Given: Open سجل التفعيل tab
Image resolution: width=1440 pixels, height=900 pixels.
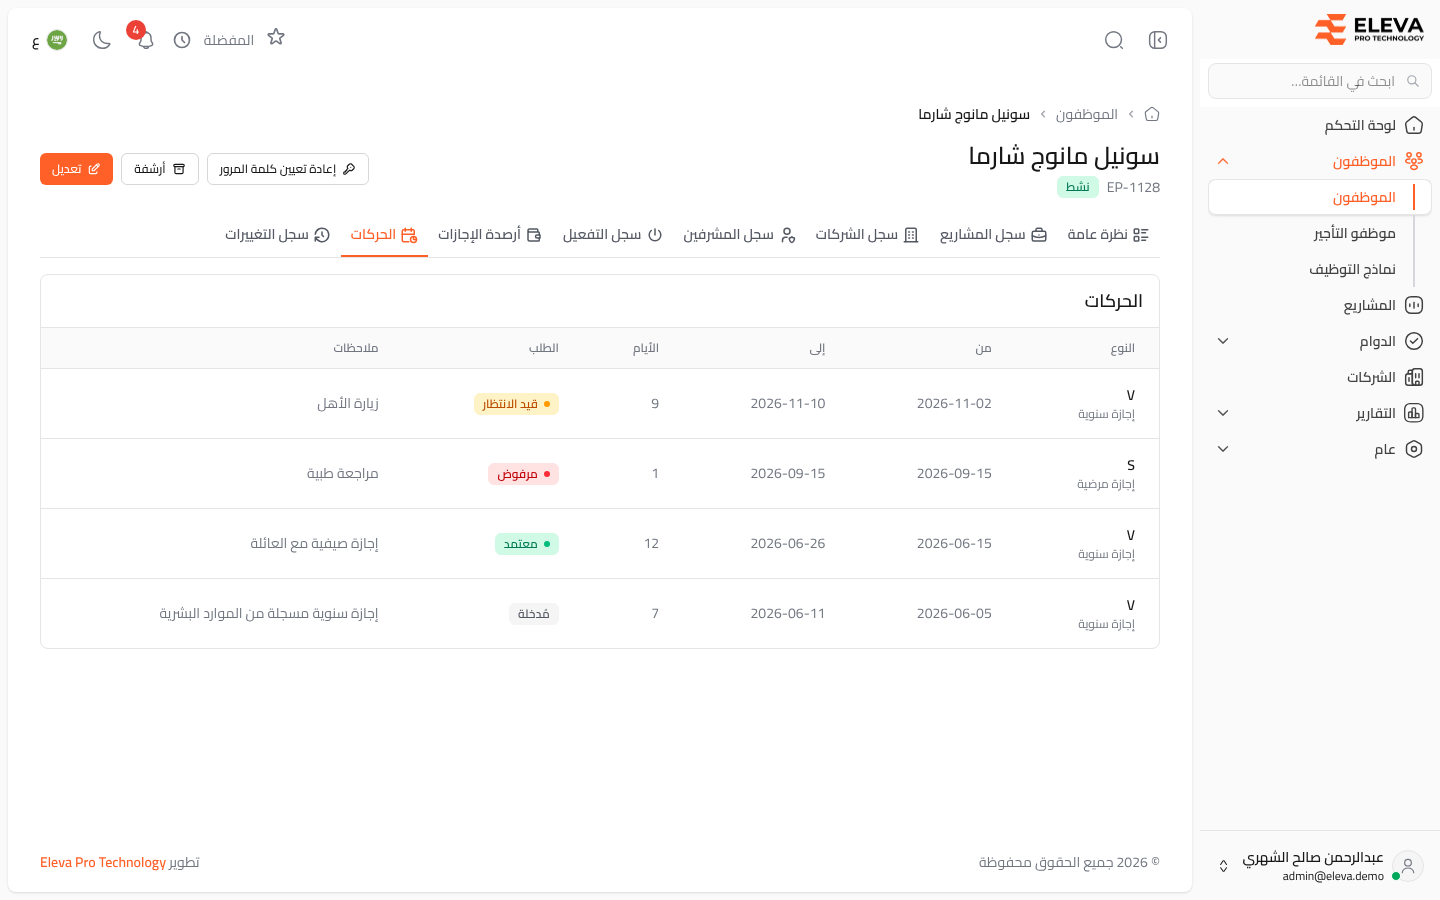Looking at the screenshot, I should click(x=612, y=235).
